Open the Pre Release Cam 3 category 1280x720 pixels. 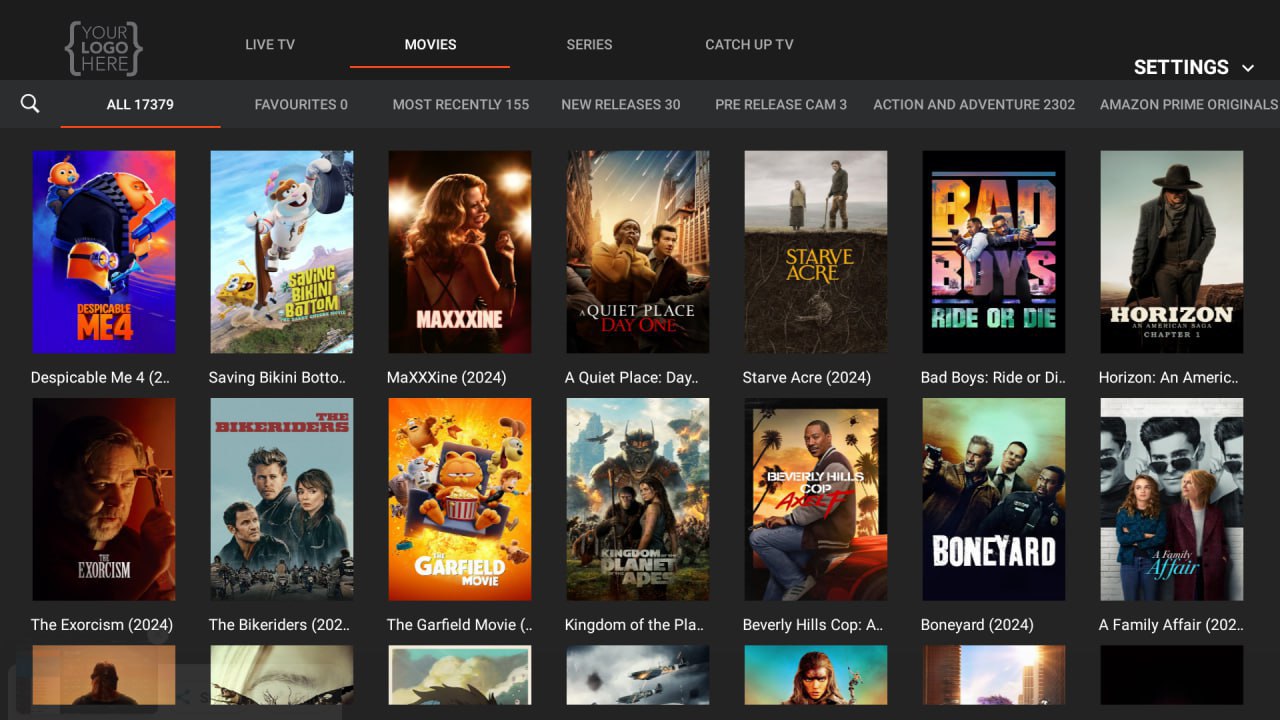click(x=781, y=104)
